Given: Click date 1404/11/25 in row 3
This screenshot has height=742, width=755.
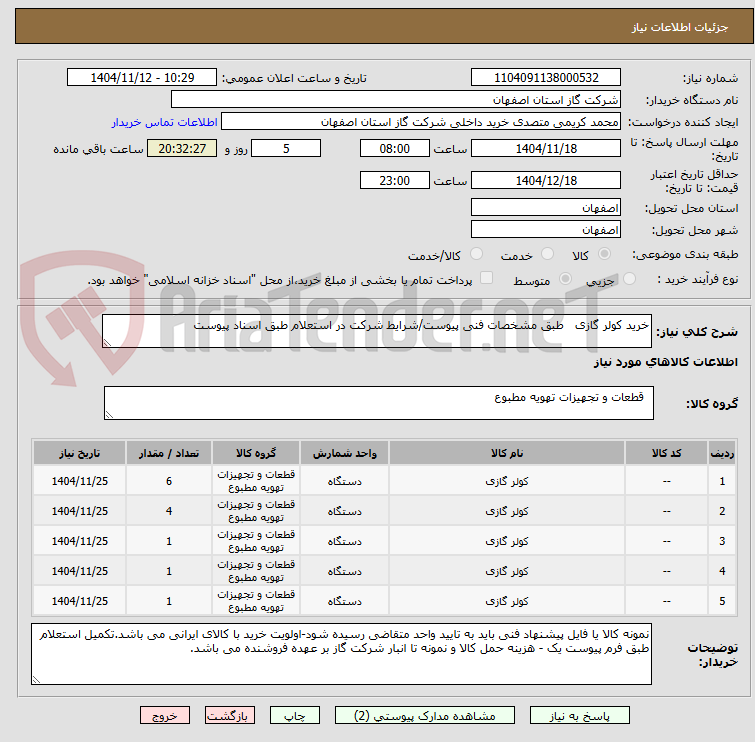Looking at the screenshot, I should coord(79,541).
